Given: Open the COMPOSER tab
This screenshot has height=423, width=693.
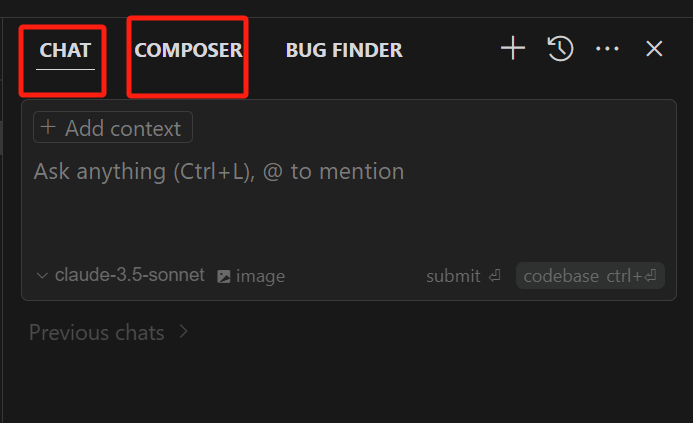Looking at the screenshot, I should pyautogui.click(x=188, y=50).
